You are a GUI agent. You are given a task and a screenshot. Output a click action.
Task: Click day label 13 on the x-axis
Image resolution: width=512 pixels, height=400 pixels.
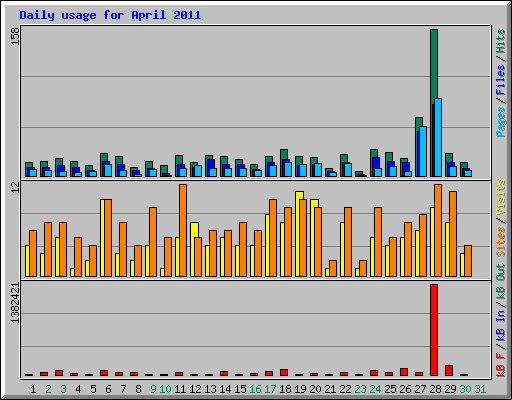(210, 389)
